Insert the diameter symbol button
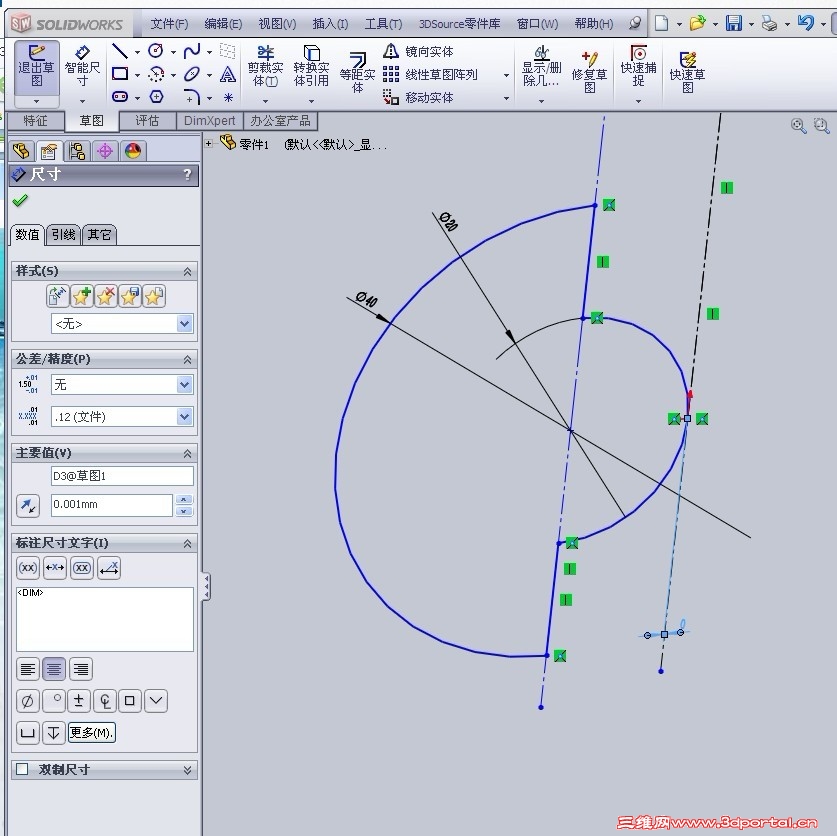Image resolution: width=837 pixels, height=836 pixels. [28, 701]
